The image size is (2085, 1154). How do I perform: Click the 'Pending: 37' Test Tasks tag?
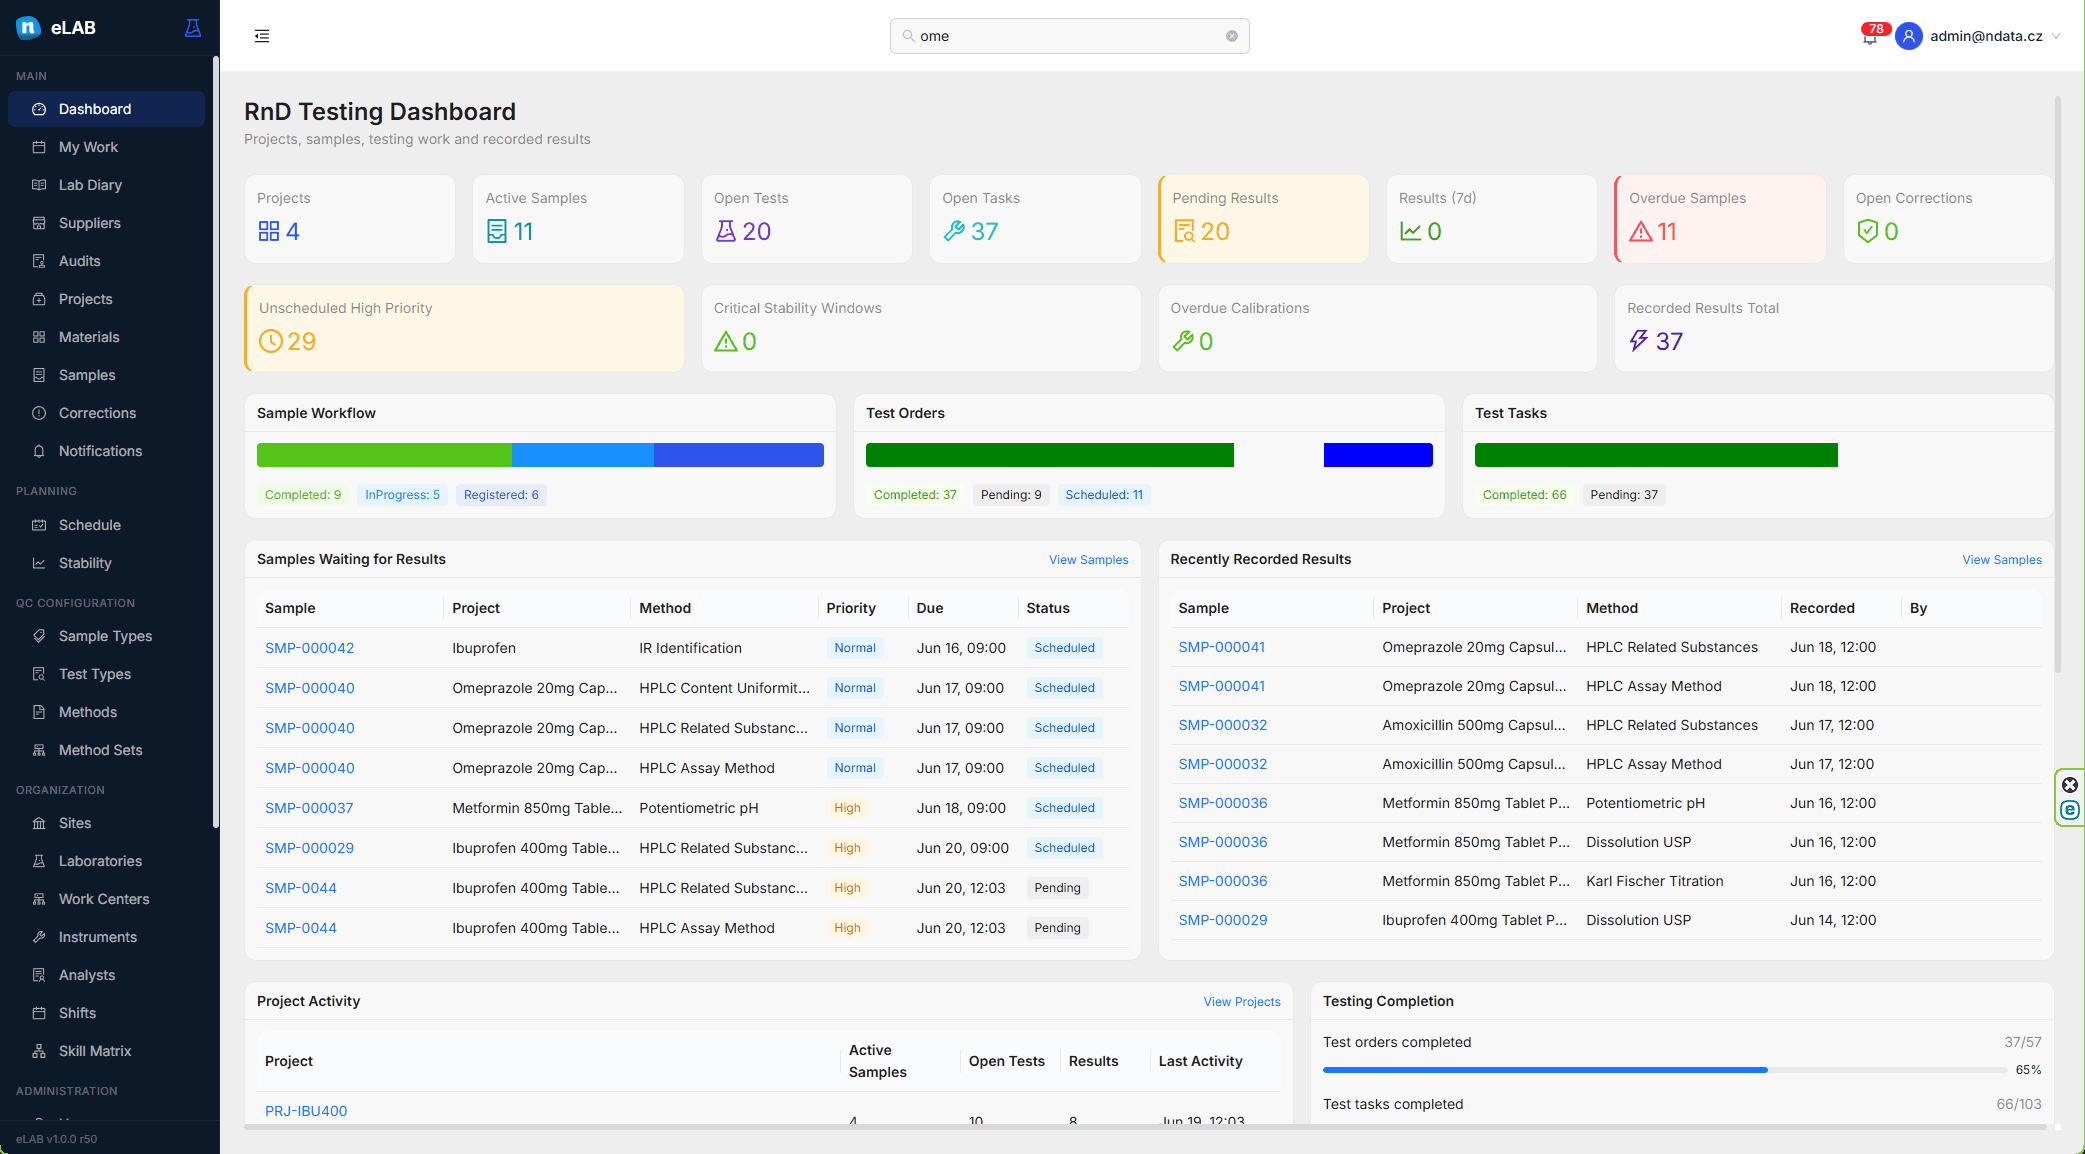click(1624, 495)
